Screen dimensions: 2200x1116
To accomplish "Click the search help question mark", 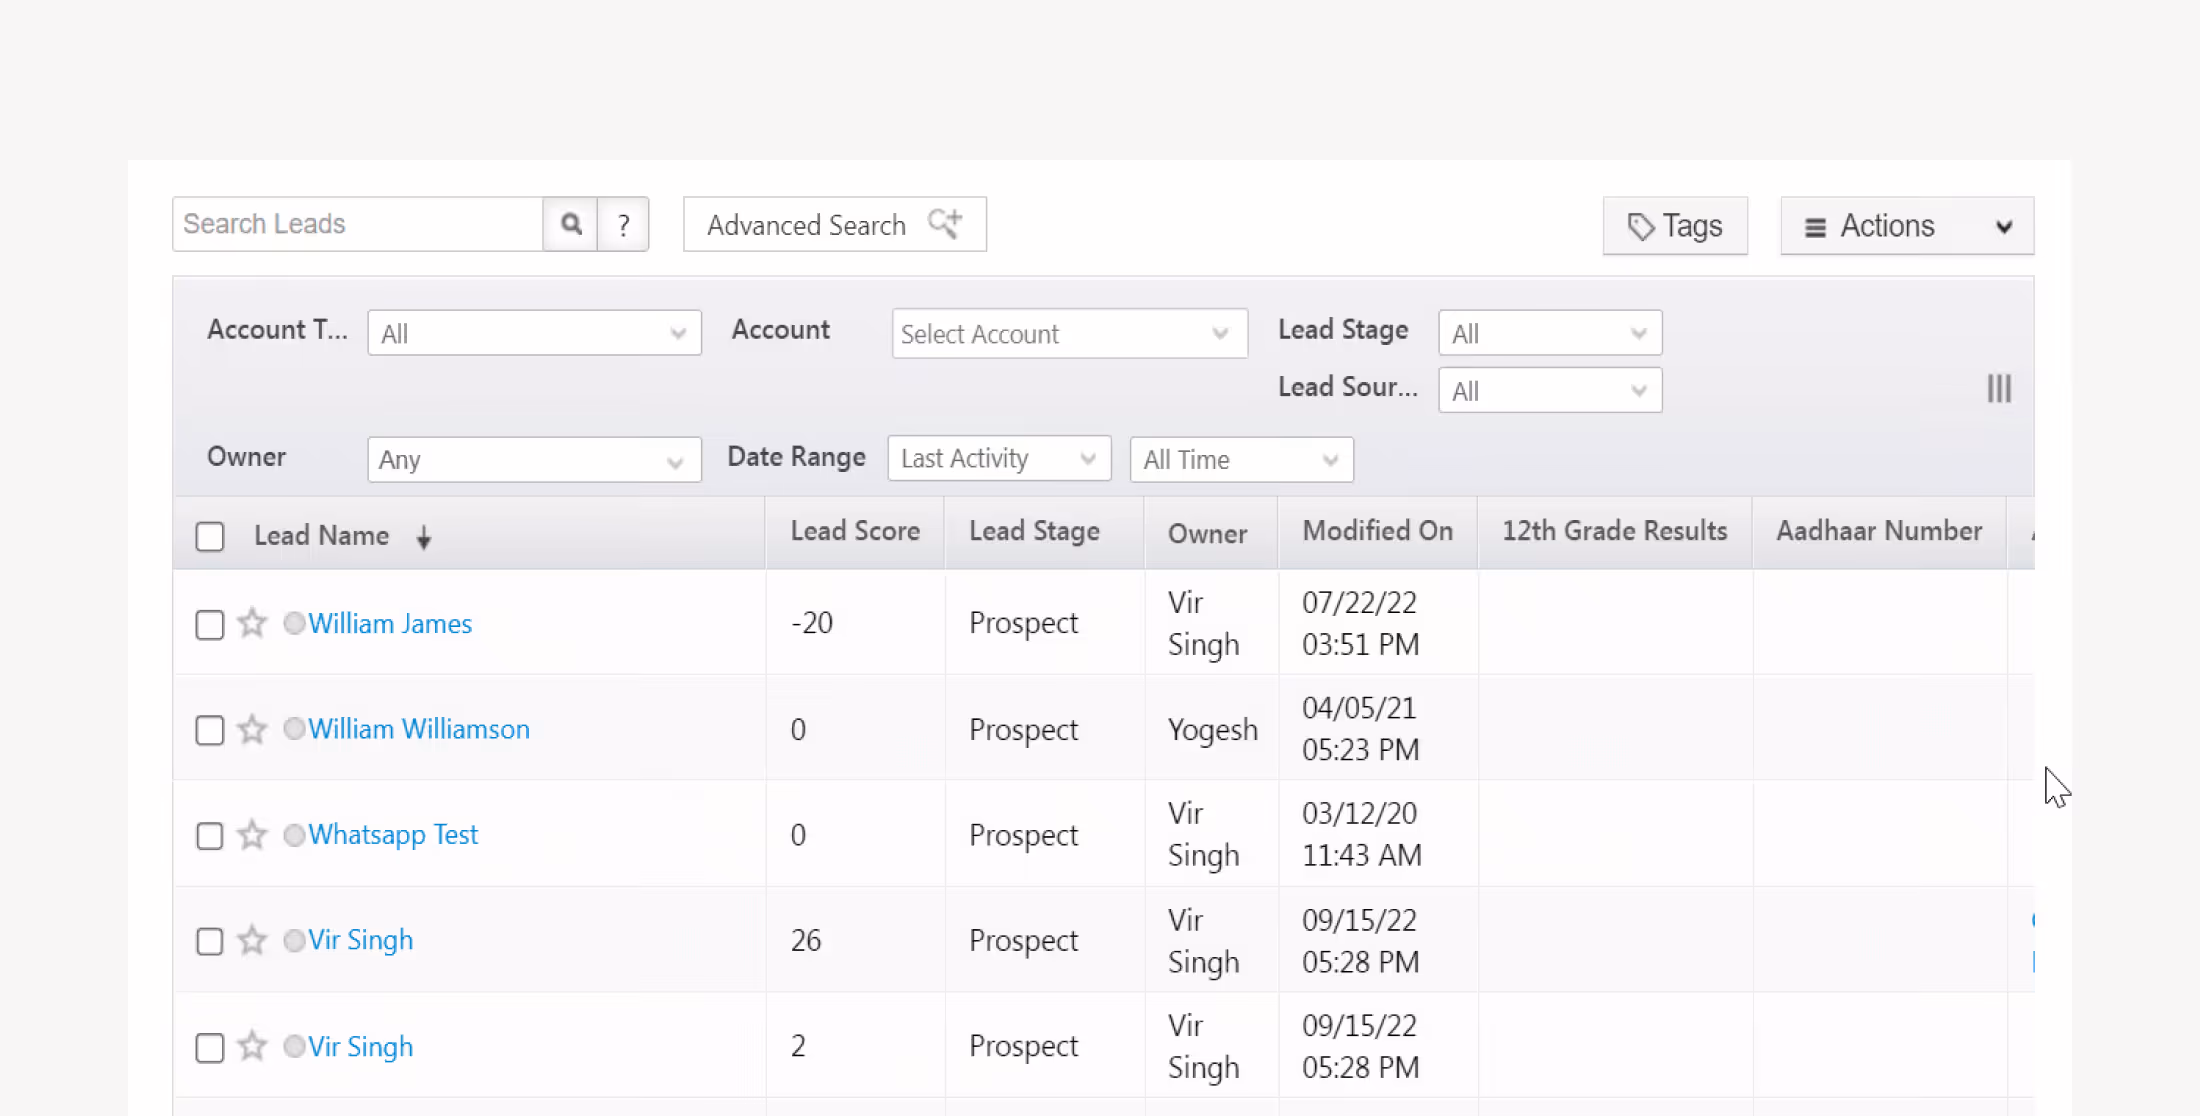I will tap(623, 224).
